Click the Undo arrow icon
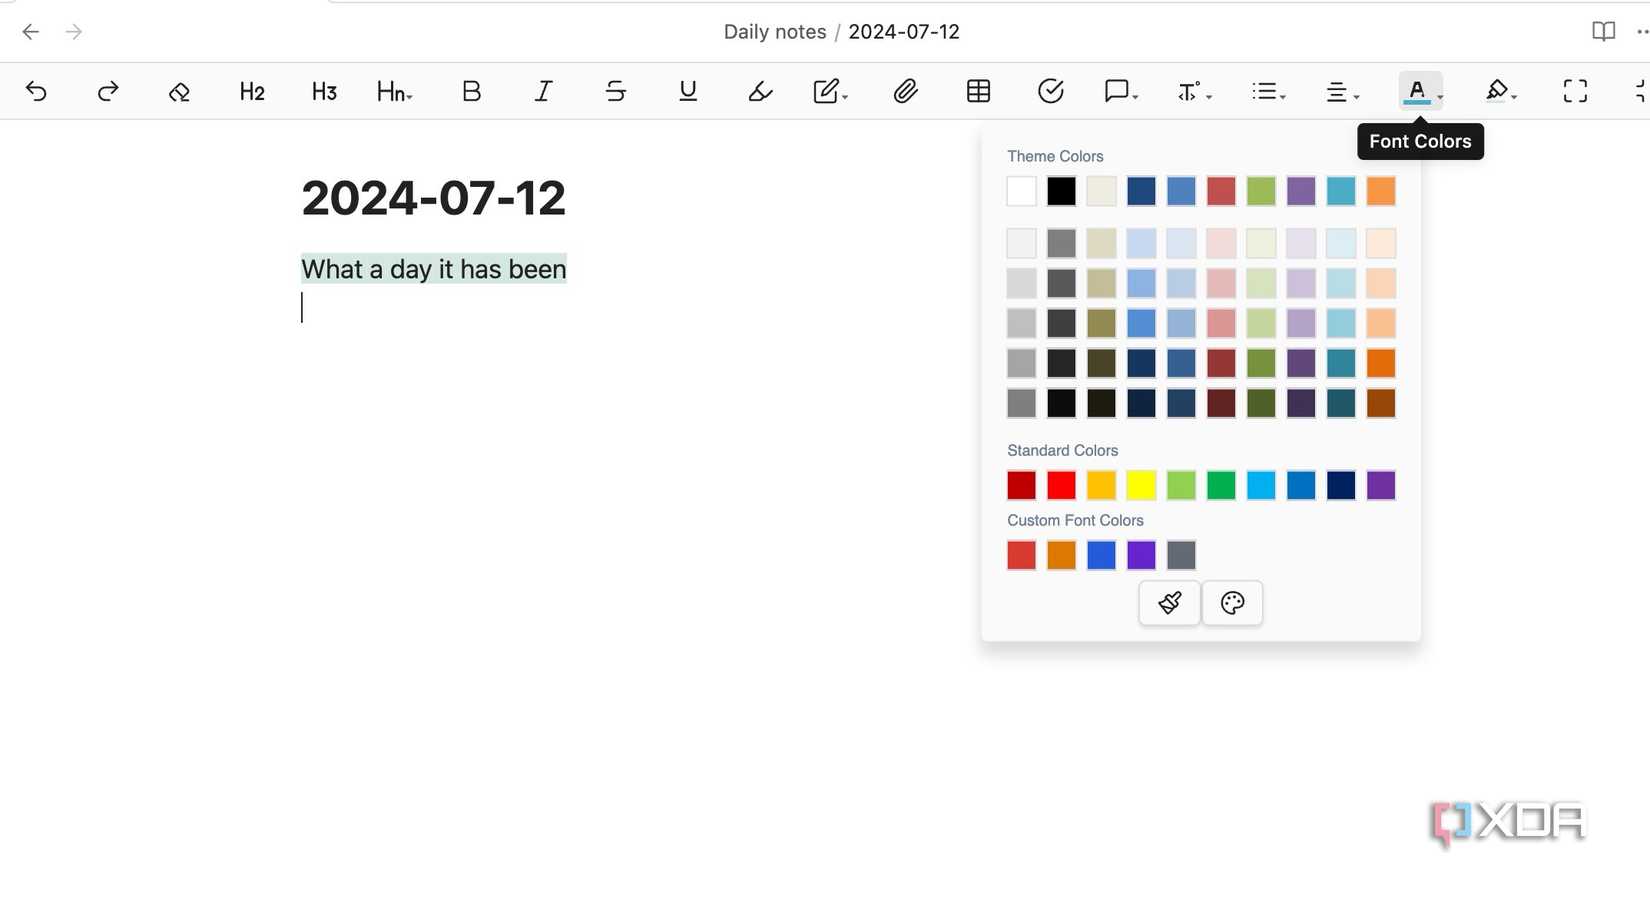The height and width of the screenshot is (913, 1650). pos(36,91)
